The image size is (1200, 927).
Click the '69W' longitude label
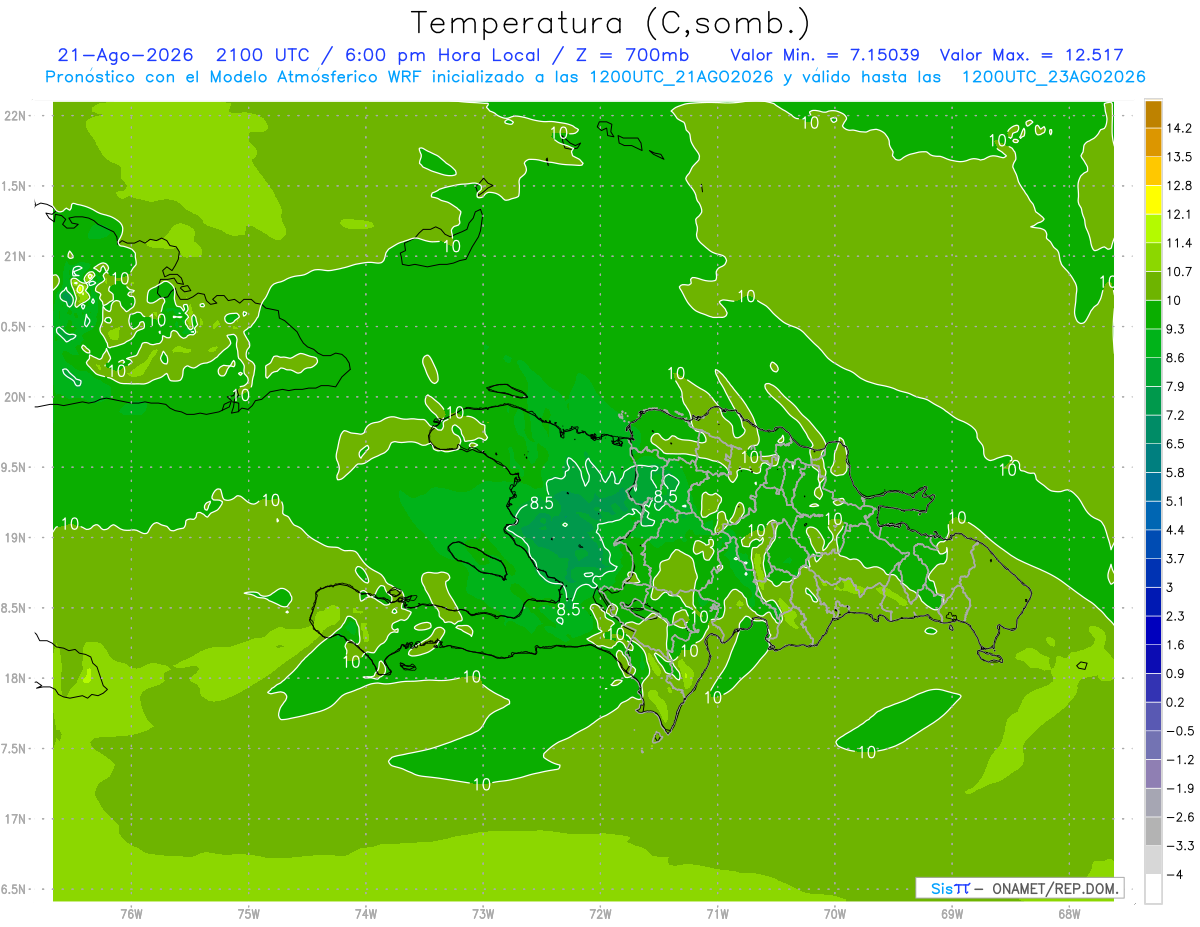point(952,914)
